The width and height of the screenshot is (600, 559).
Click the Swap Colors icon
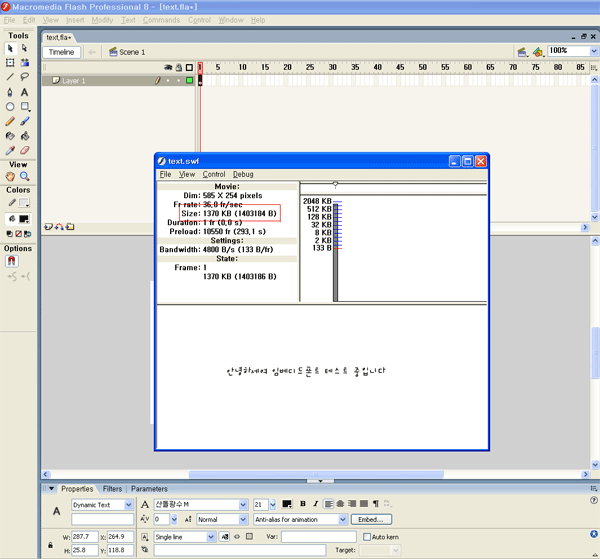pos(27,234)
